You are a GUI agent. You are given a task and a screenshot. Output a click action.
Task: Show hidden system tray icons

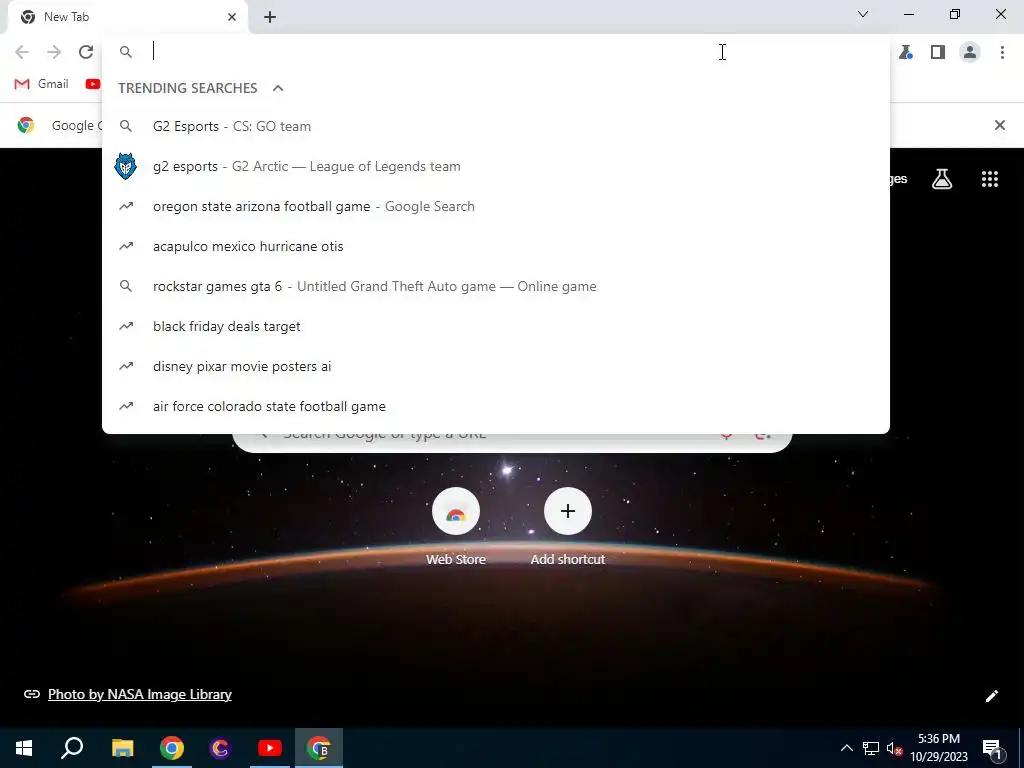(846, 748)
